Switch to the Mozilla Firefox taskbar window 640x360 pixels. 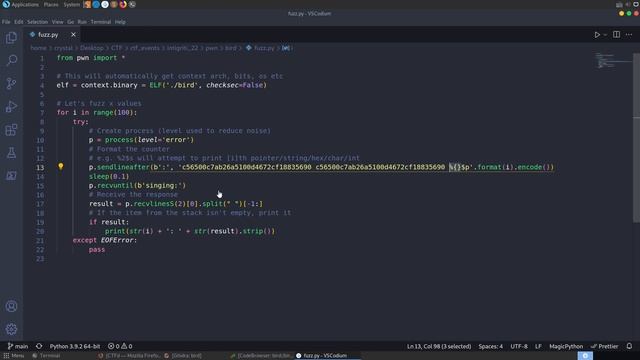point(129,356)
